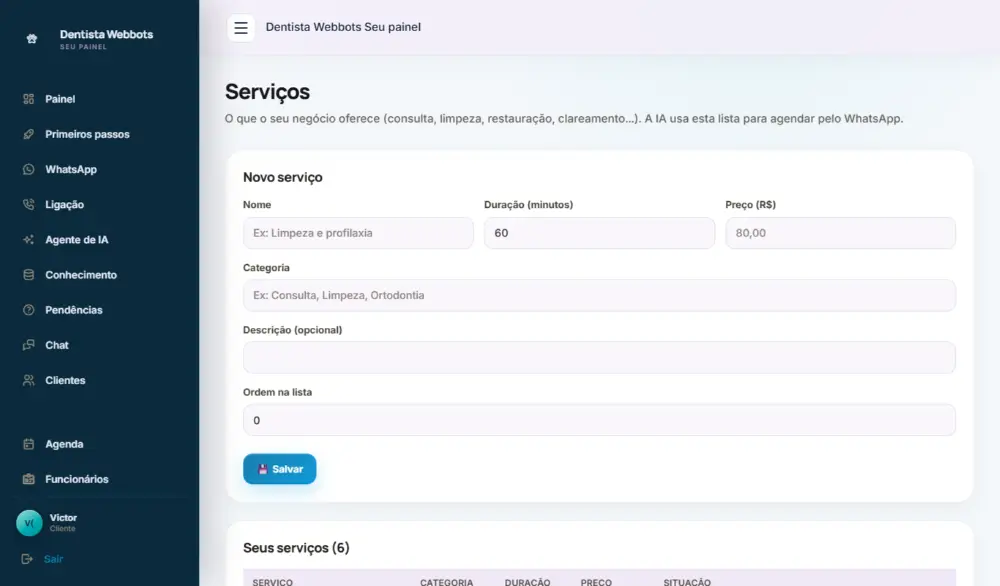Screen dimensions: 1000x586
Task: Click the Agente de IA sparkle icon
Action: (29, 240)
